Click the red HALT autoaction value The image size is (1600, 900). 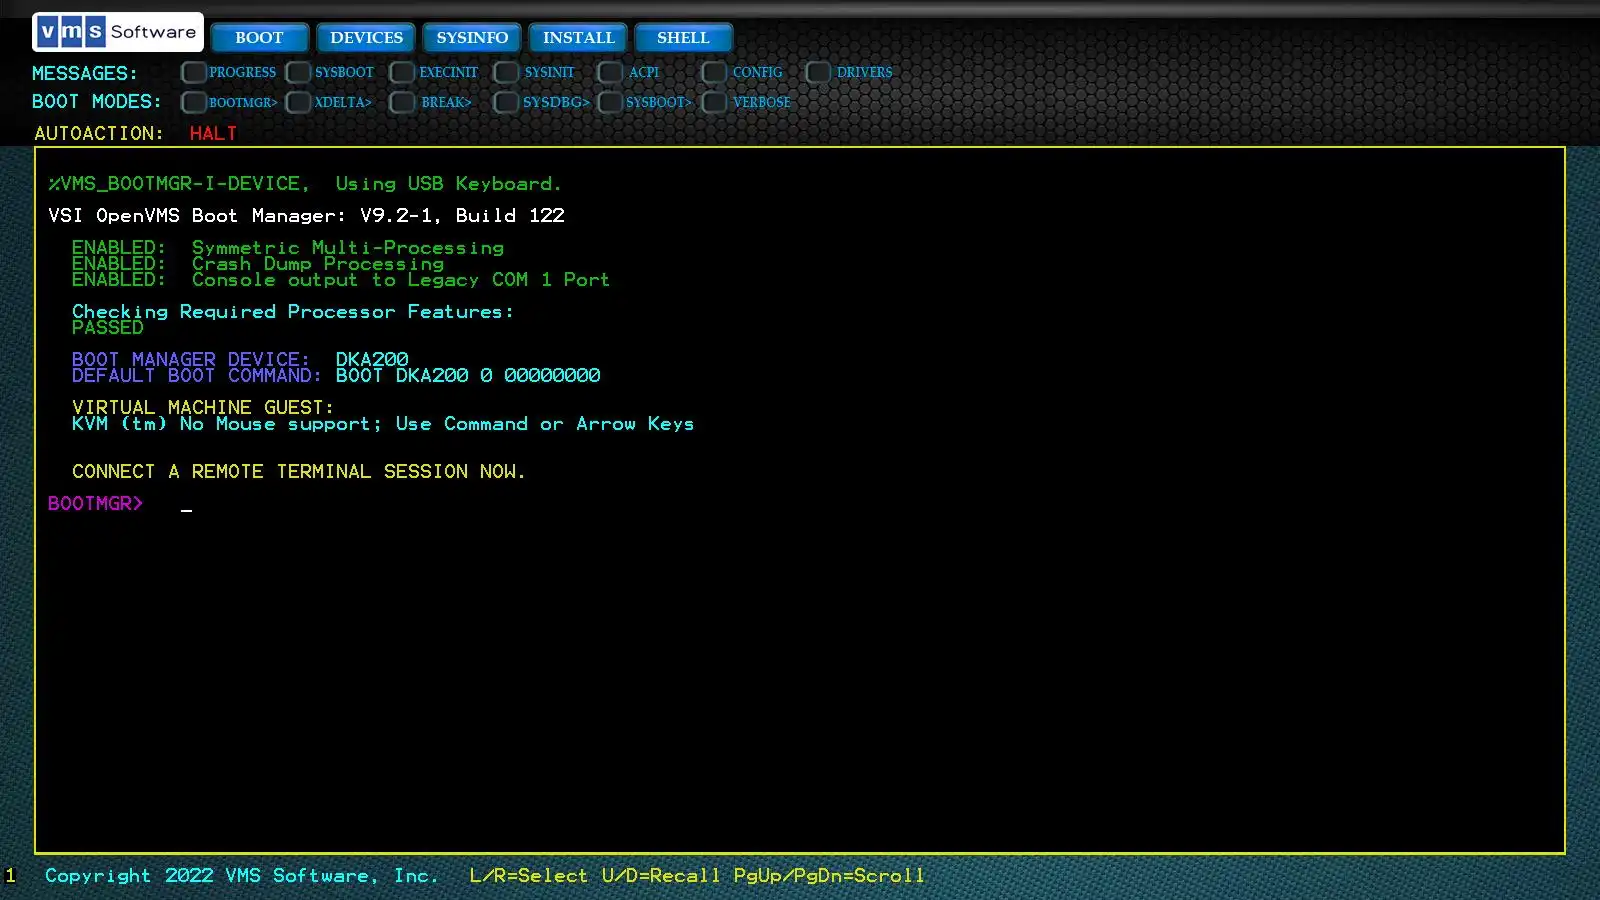click(x=213, y=133)
